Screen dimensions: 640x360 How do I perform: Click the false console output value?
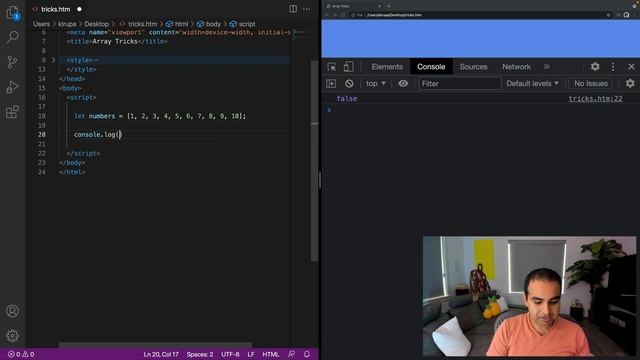[x=347, y=98]
